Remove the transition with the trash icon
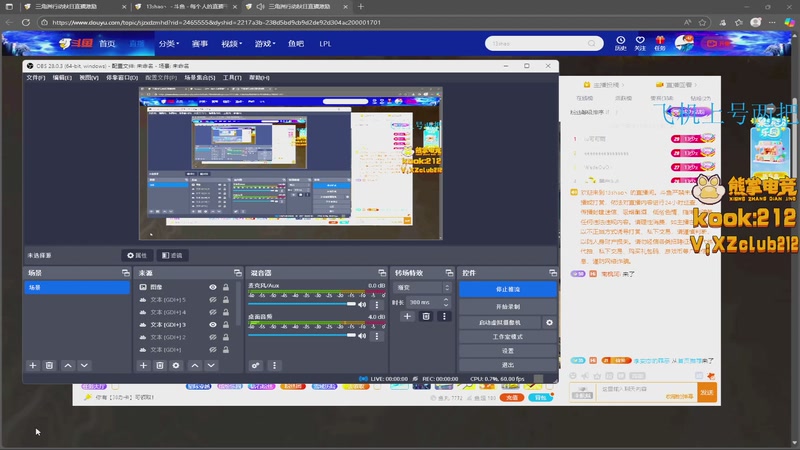Image resolution: width=800 pixels, height=450 pixels. (426, 316)
